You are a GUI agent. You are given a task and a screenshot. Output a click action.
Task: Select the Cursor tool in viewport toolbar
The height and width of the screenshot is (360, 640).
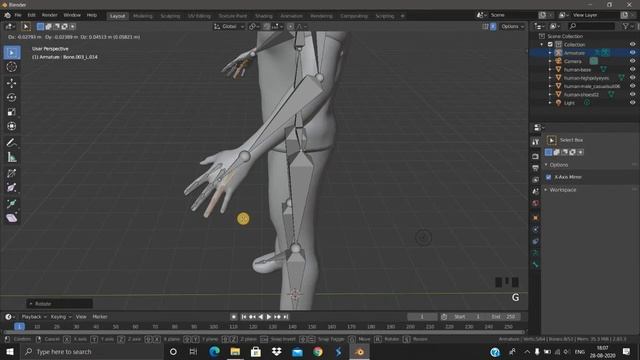point(11,67)
